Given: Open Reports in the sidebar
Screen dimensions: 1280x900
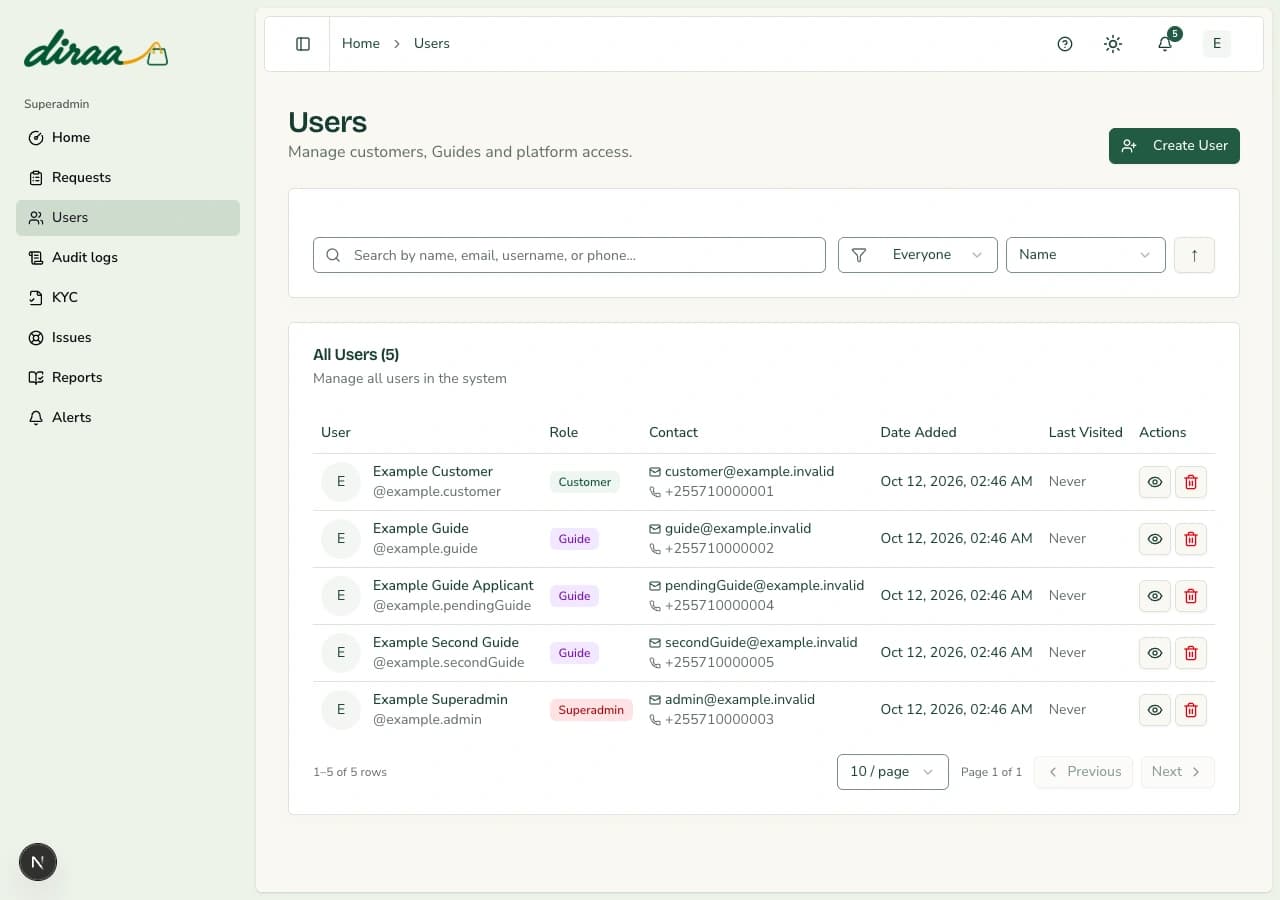Looking at the screenshot, I should click(x=128, y=378).
